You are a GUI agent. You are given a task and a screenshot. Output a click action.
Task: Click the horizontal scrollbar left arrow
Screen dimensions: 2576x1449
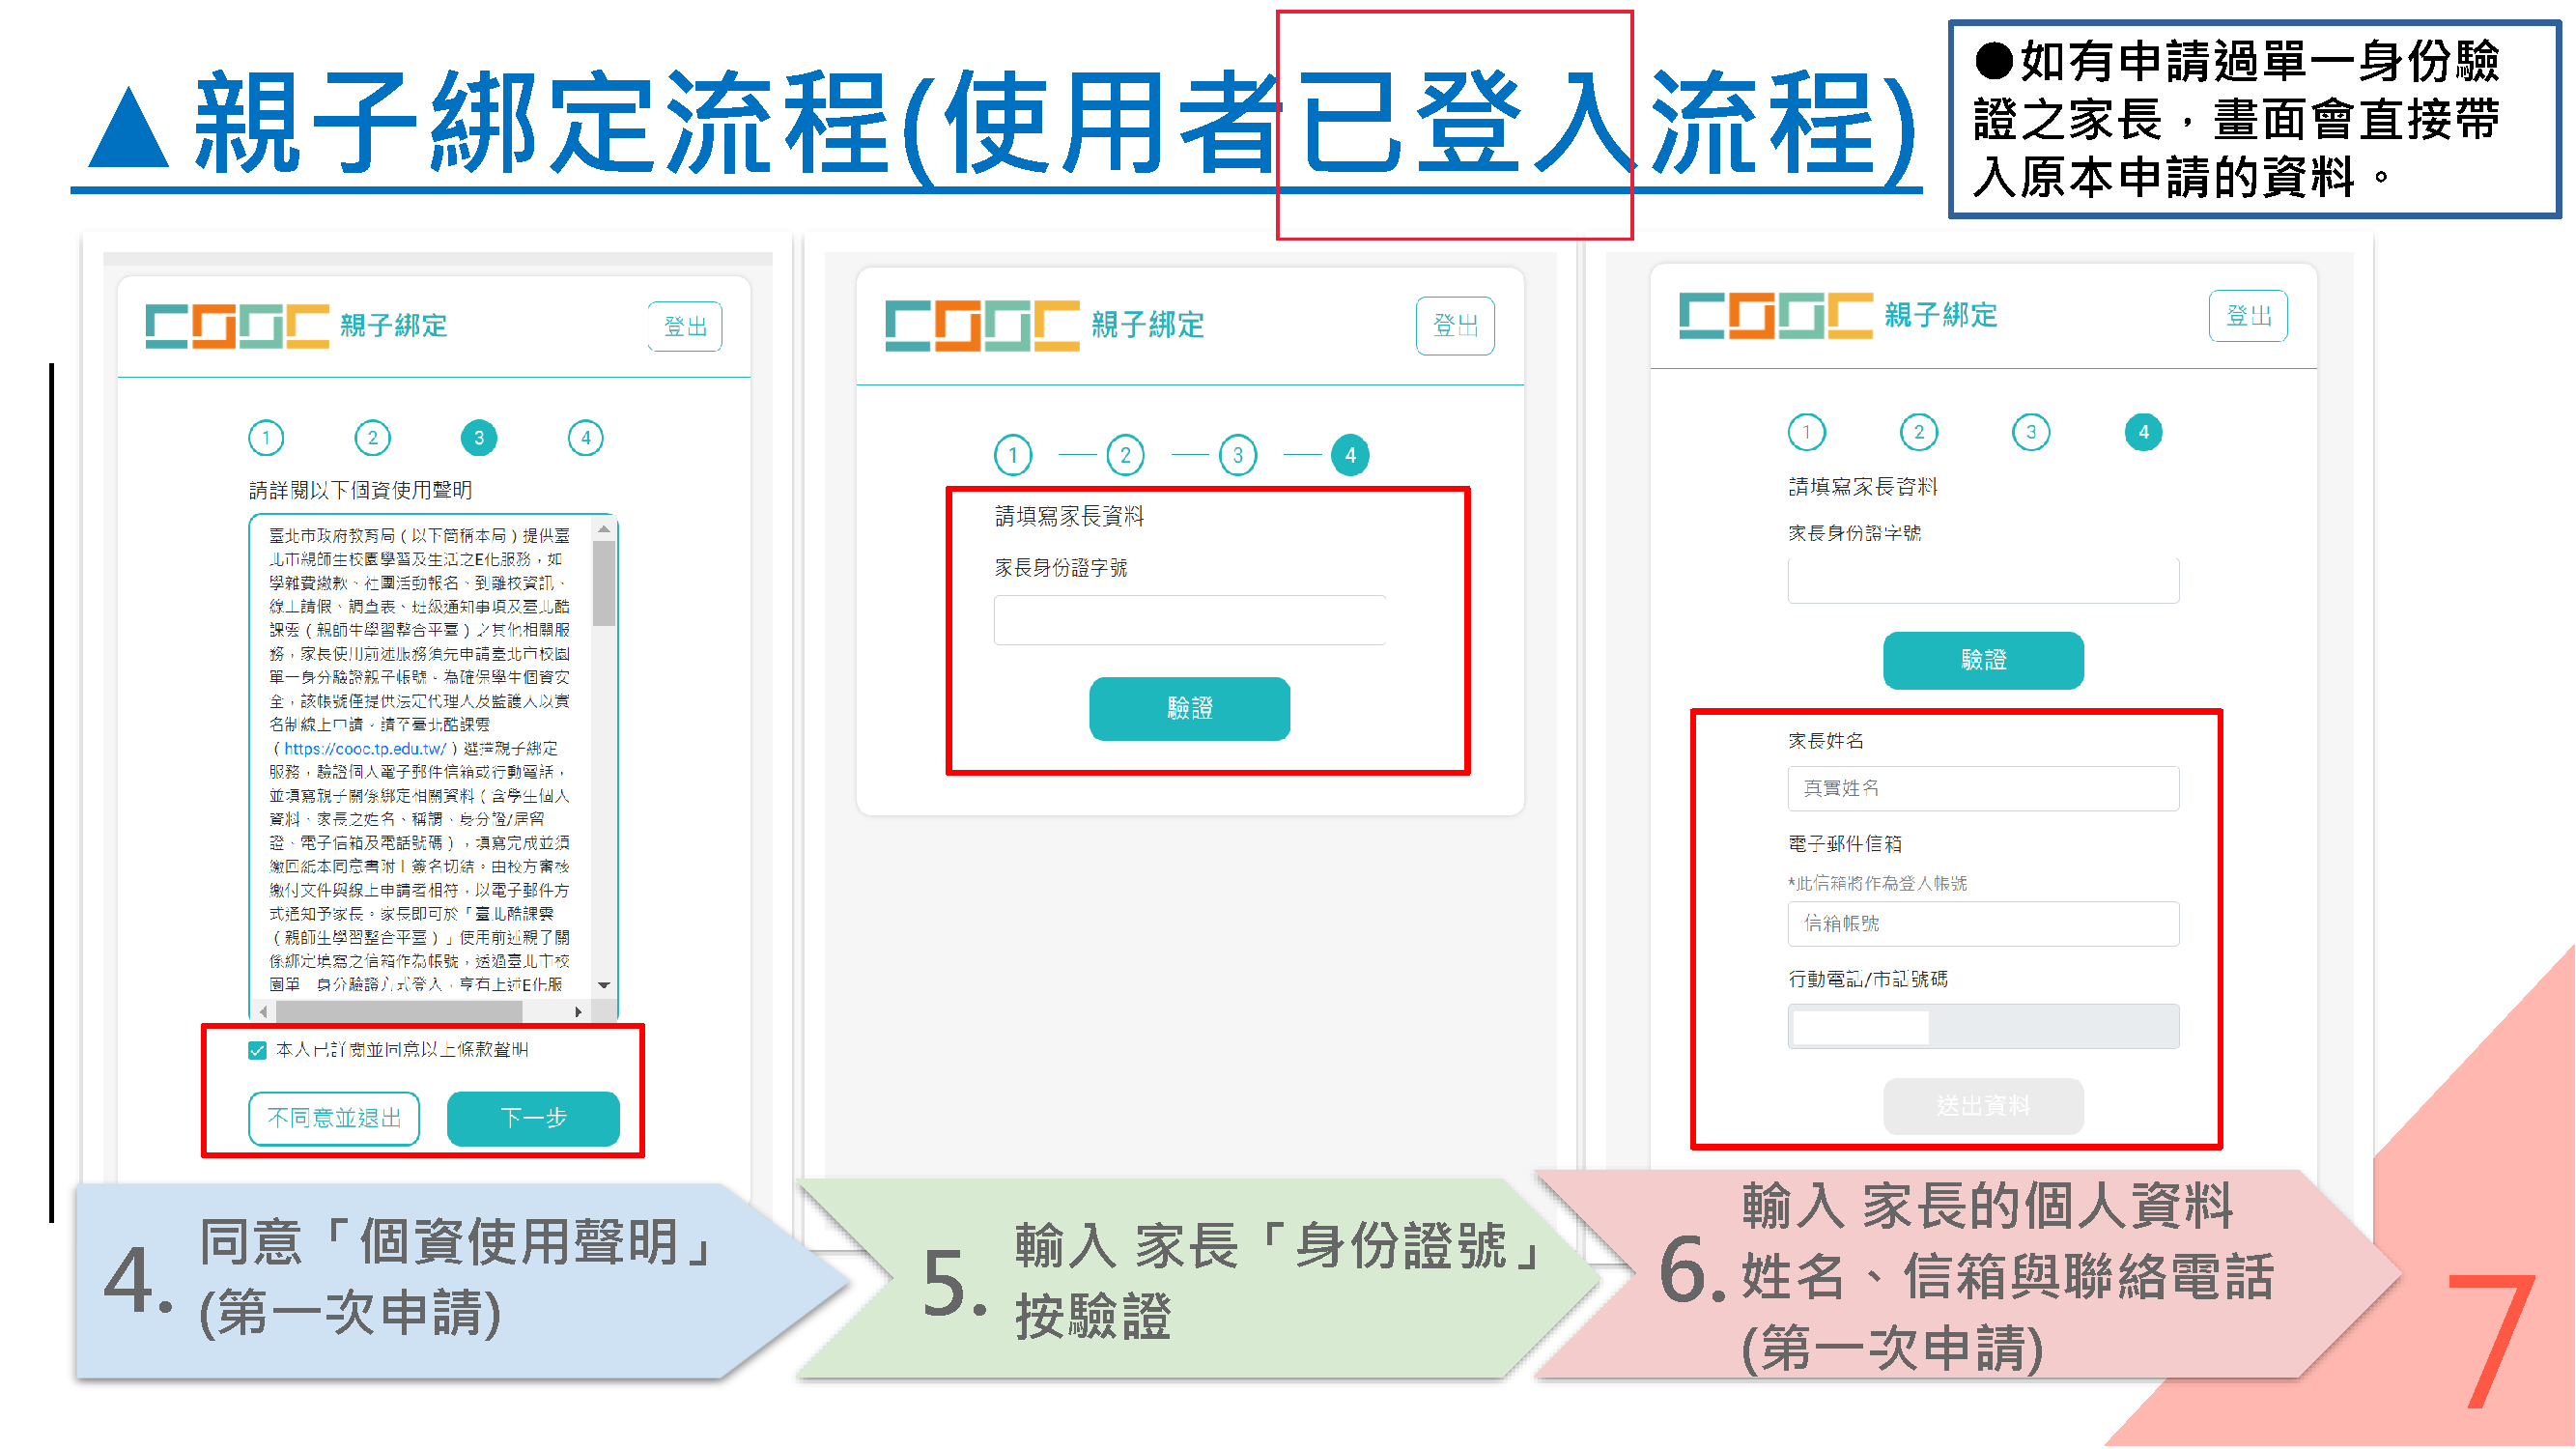tap(263, 1012)
